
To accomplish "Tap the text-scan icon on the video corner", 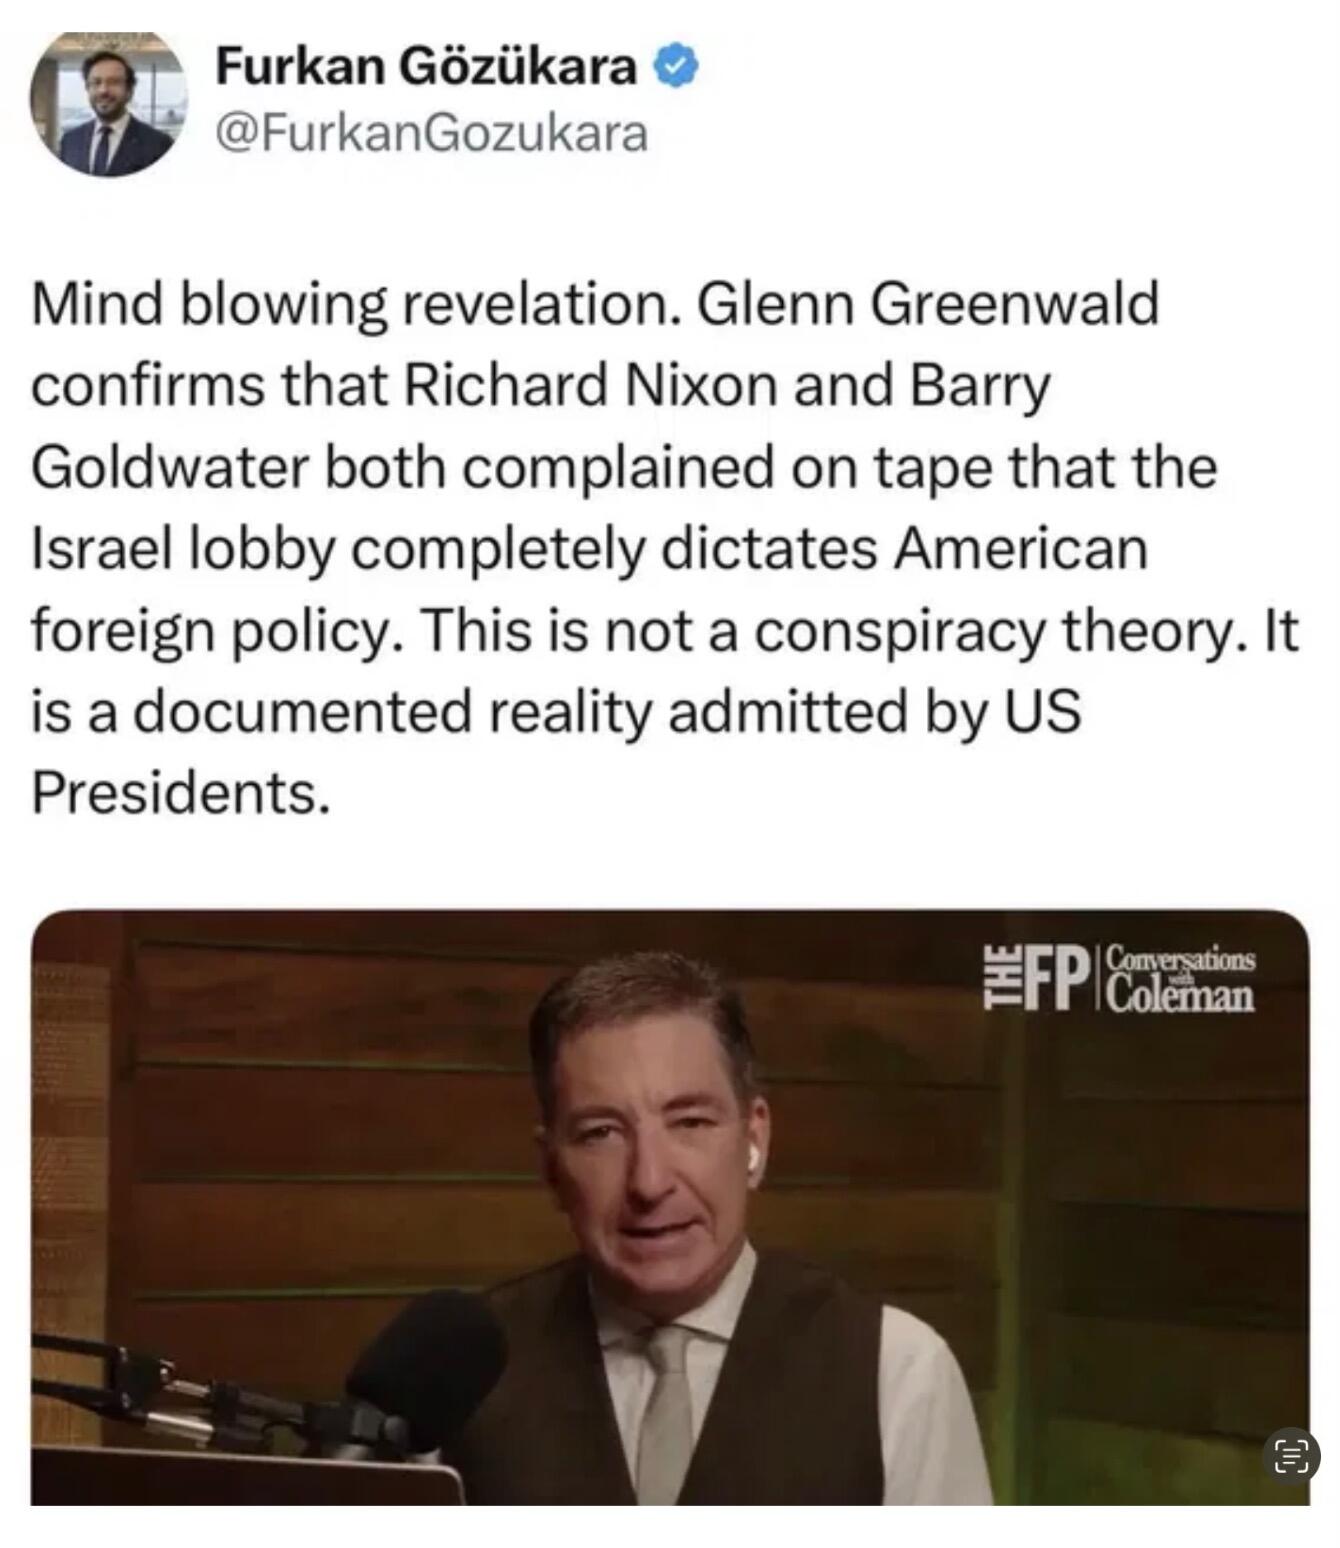I will (x=1291, y=1455).
